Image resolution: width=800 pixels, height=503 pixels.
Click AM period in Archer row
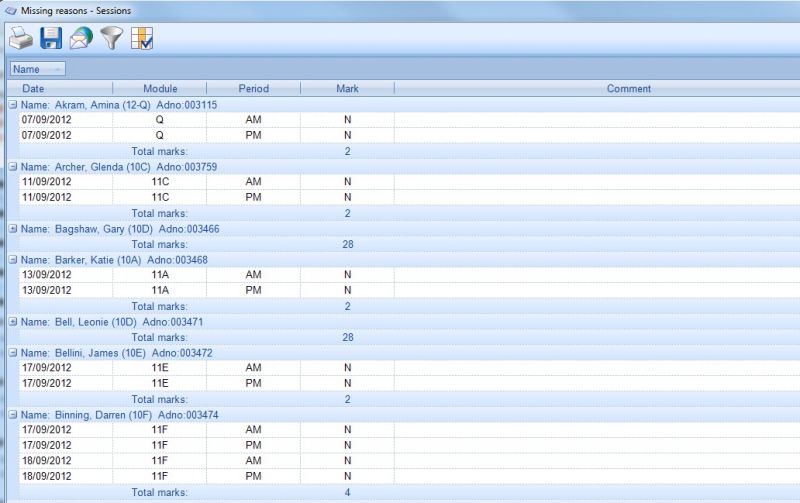point(254,182)
